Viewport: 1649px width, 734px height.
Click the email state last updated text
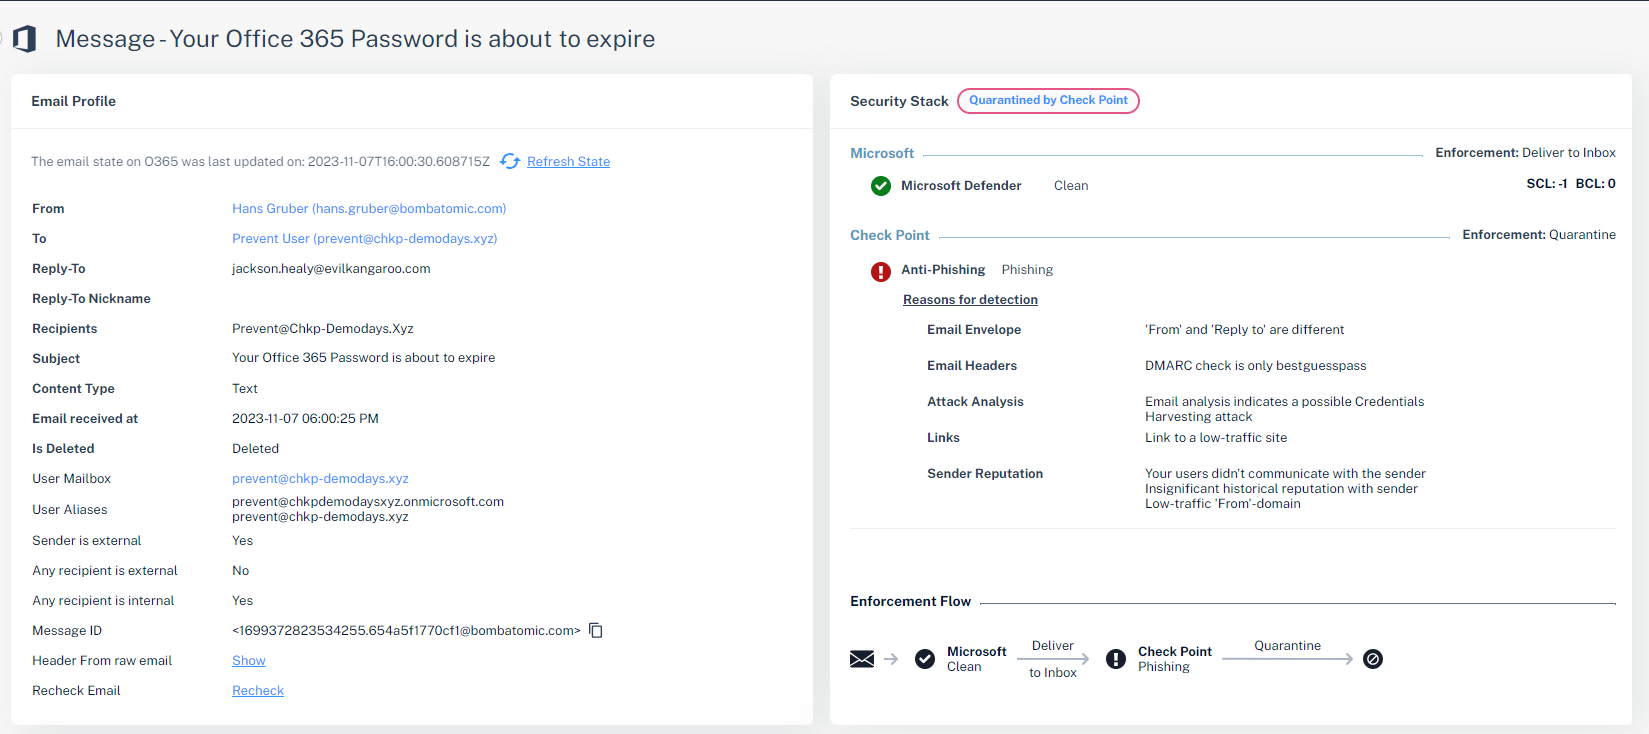pos(260,162)
